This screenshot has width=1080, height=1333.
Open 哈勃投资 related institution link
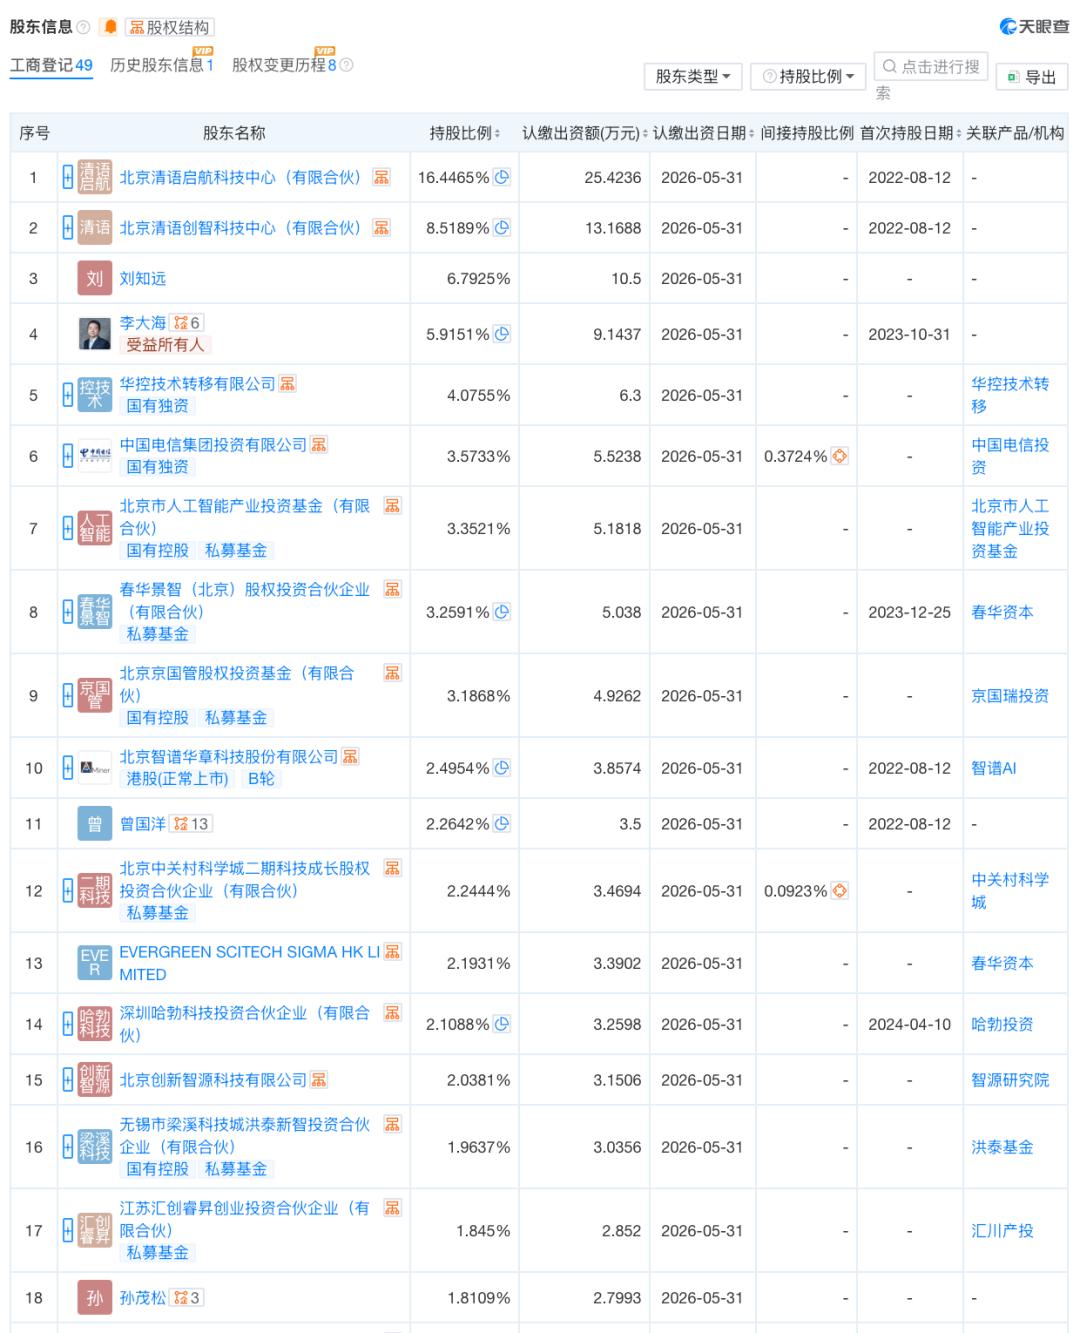point(1002,1024)
